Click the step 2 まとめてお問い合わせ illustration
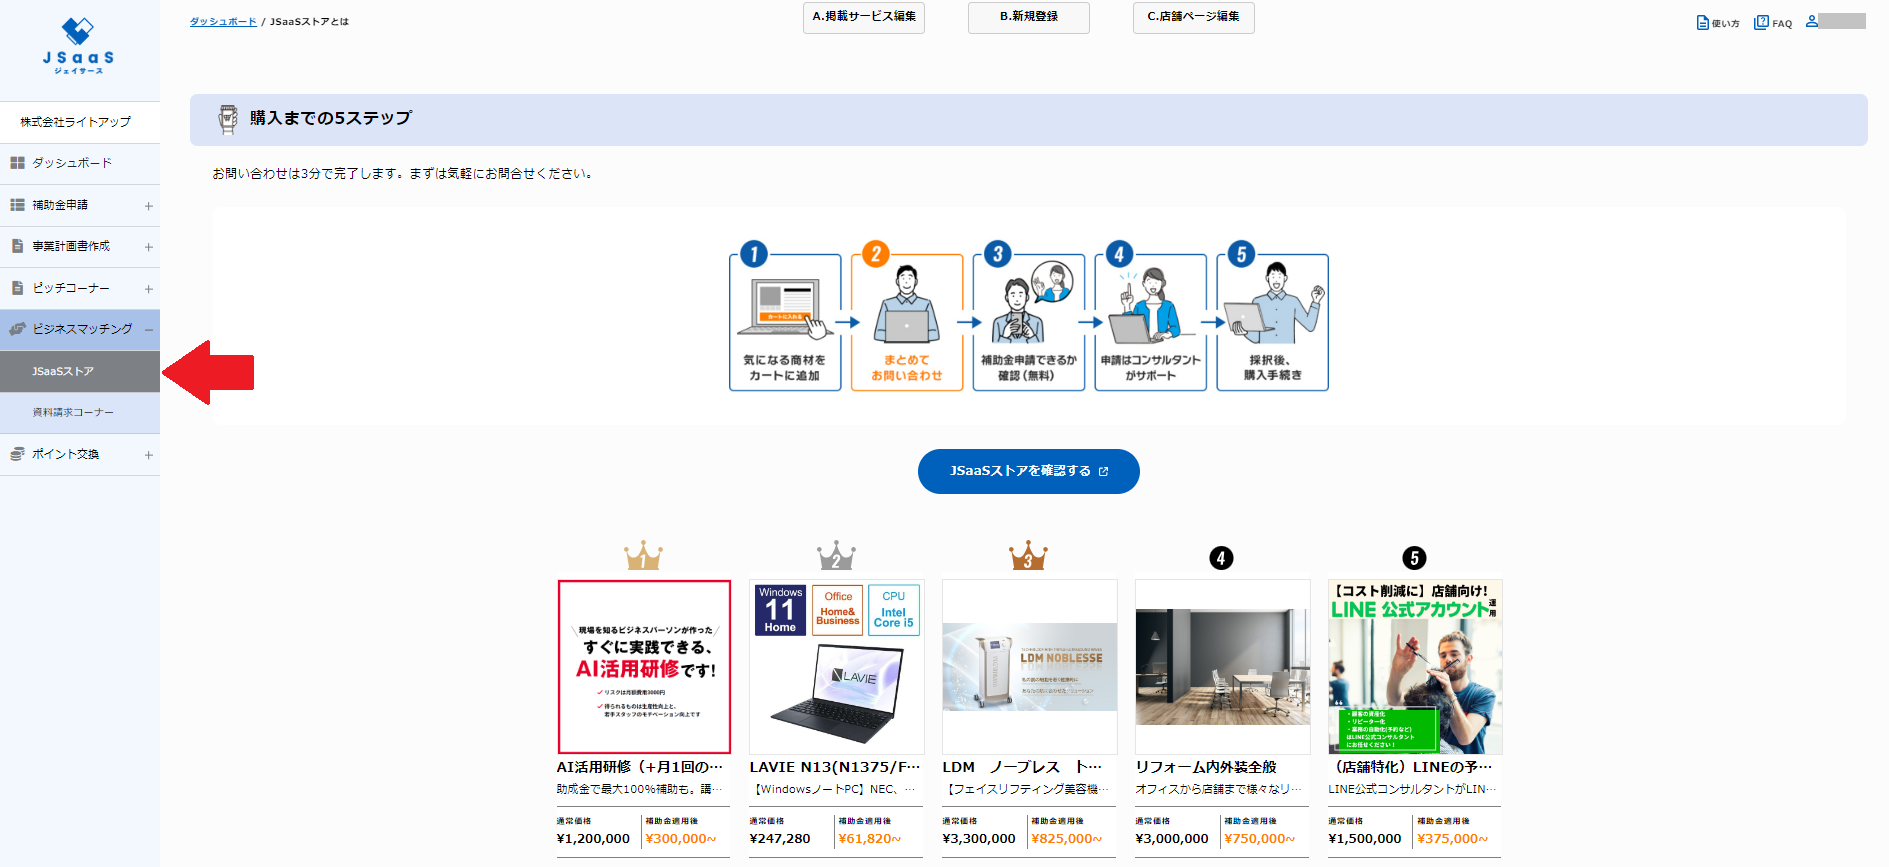This screenshot has width=1889, height=867. tap(906, 322)
